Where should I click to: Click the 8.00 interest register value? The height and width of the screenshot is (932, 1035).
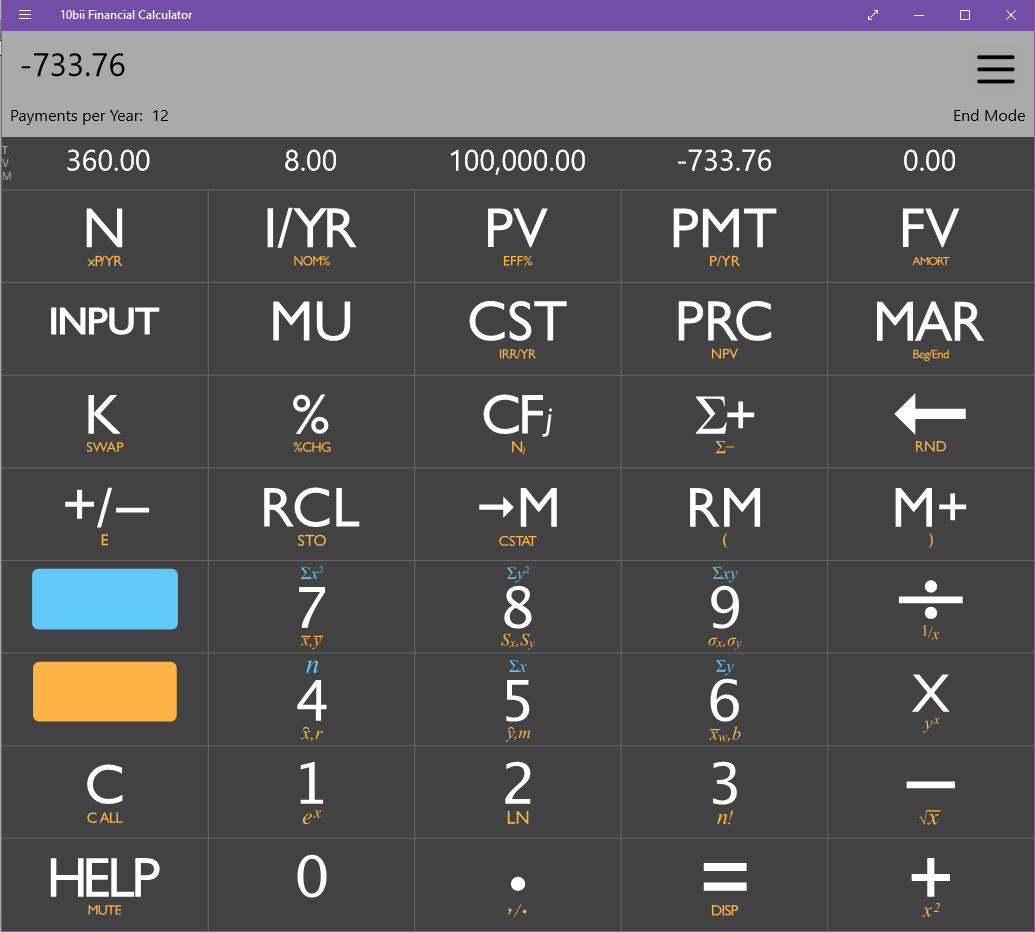[310, 161]
